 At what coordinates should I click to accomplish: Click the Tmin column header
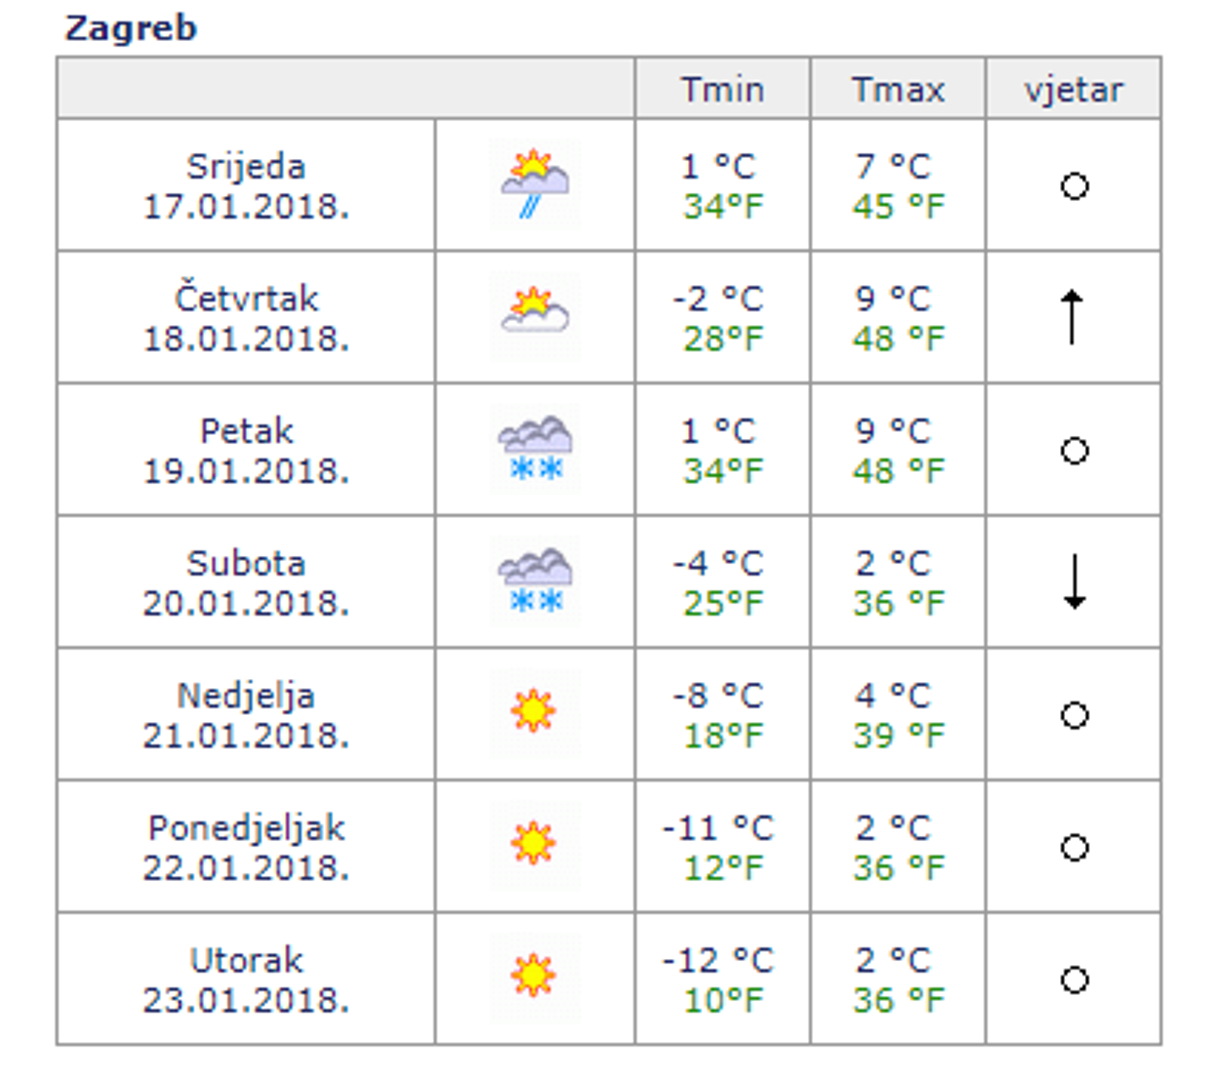click(x=722, y=90)
